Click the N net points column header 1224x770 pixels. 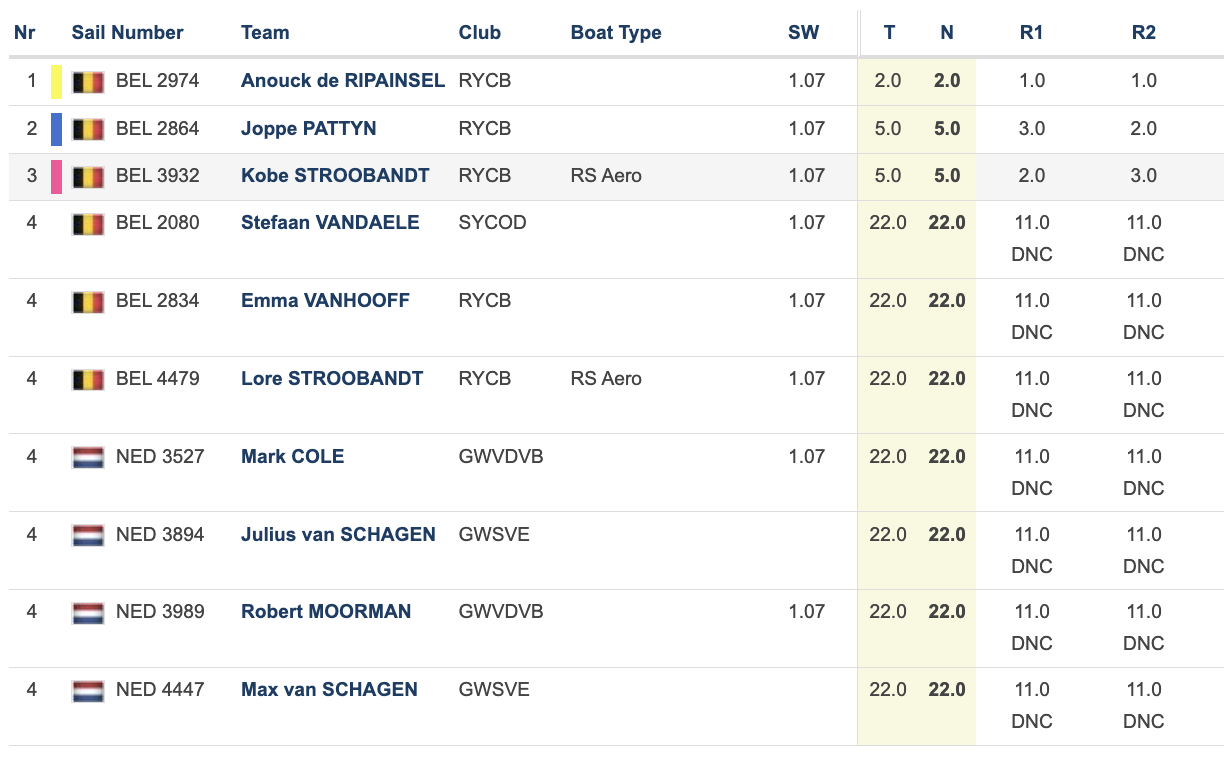(x=946, y=32)
